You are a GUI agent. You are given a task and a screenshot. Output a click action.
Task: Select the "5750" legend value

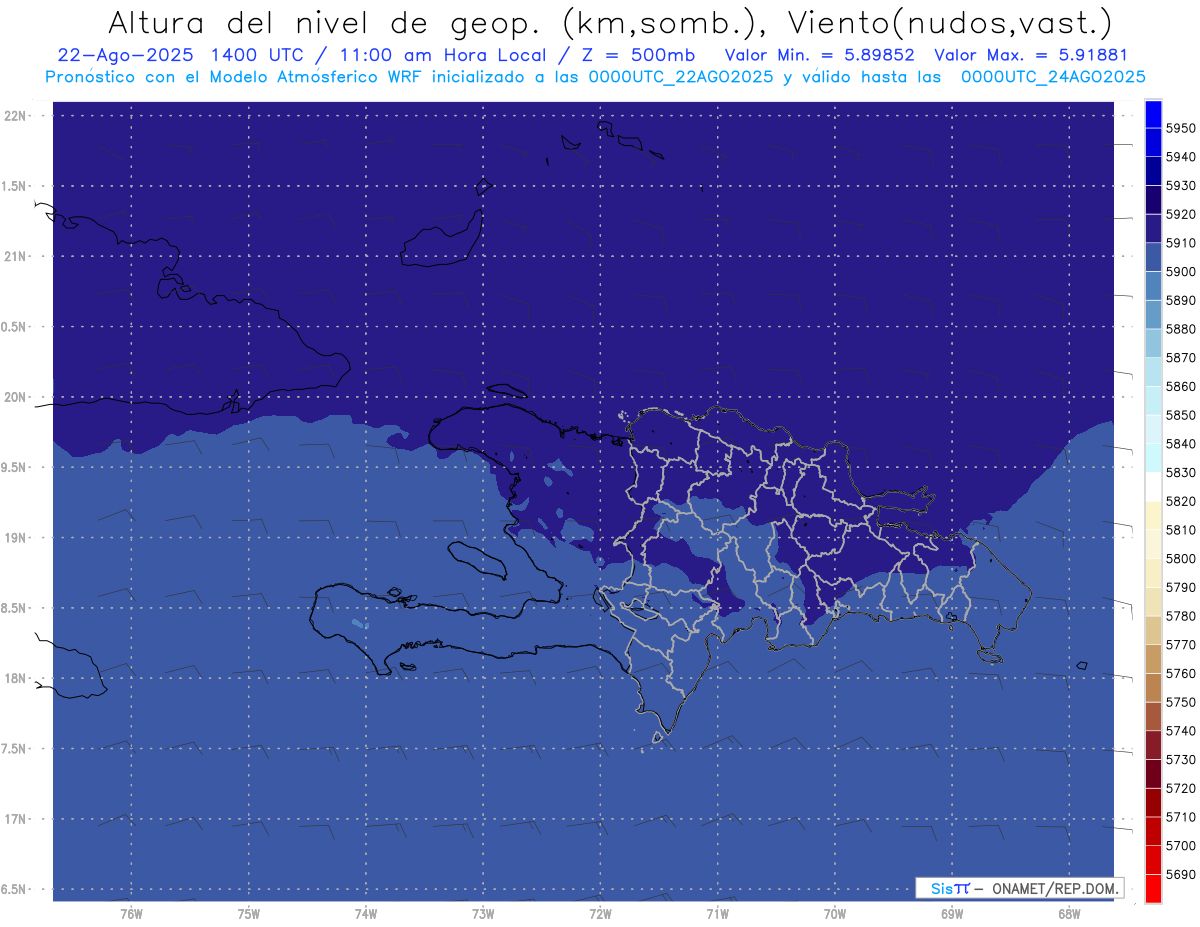1180,702
